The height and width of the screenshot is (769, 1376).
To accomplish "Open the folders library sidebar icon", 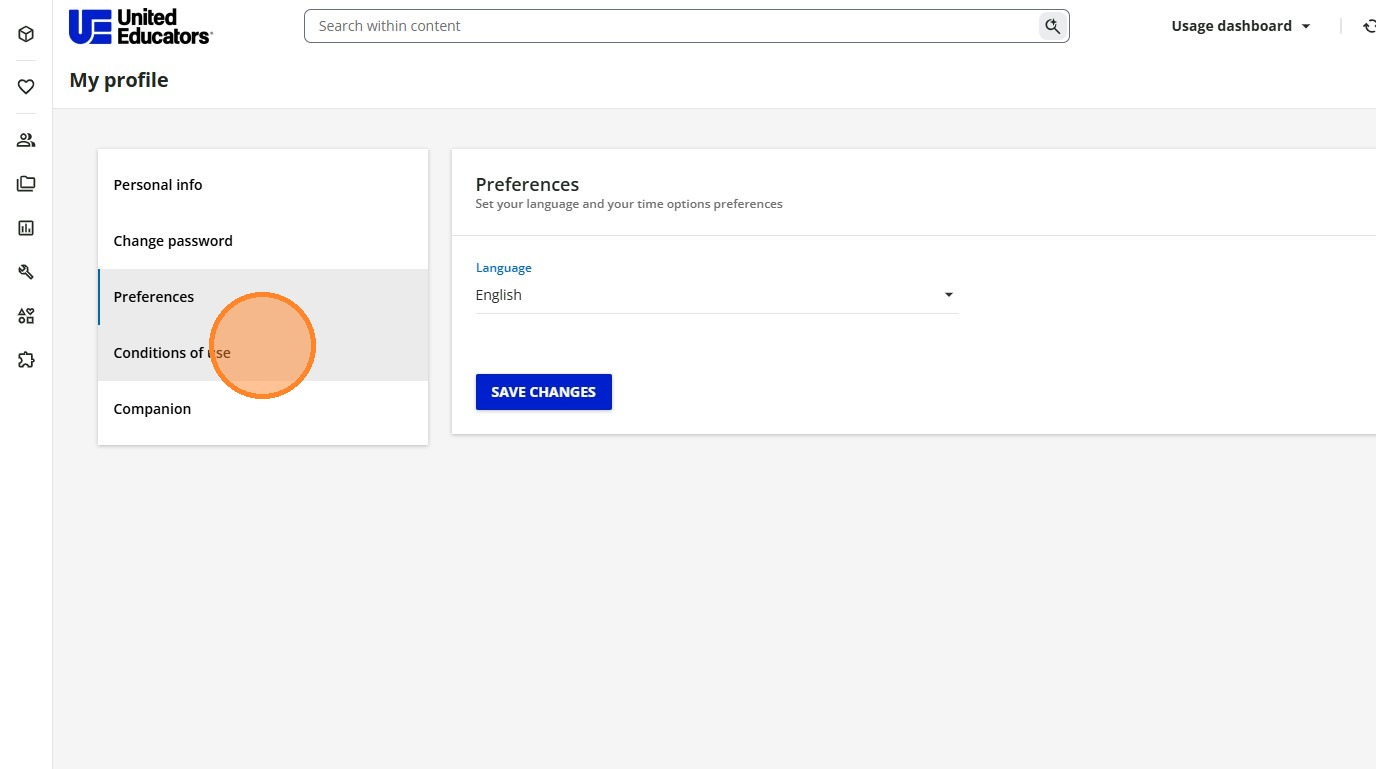I will [x=26, y=184].
